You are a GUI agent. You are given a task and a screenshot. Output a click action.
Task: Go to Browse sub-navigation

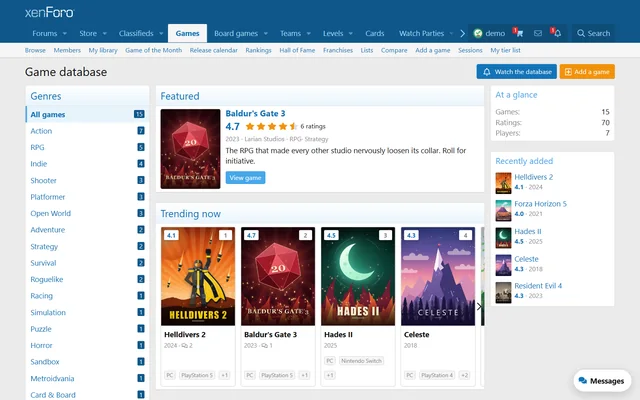tap(35, 50)
